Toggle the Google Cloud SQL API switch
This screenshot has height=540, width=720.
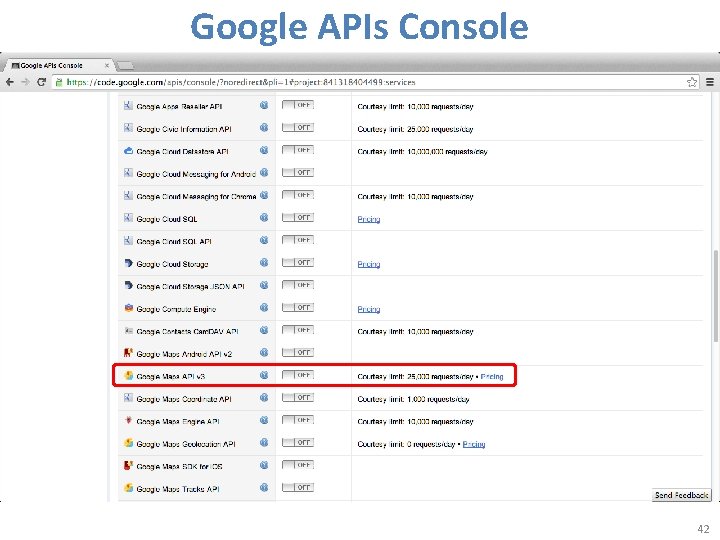coord(298,240)
